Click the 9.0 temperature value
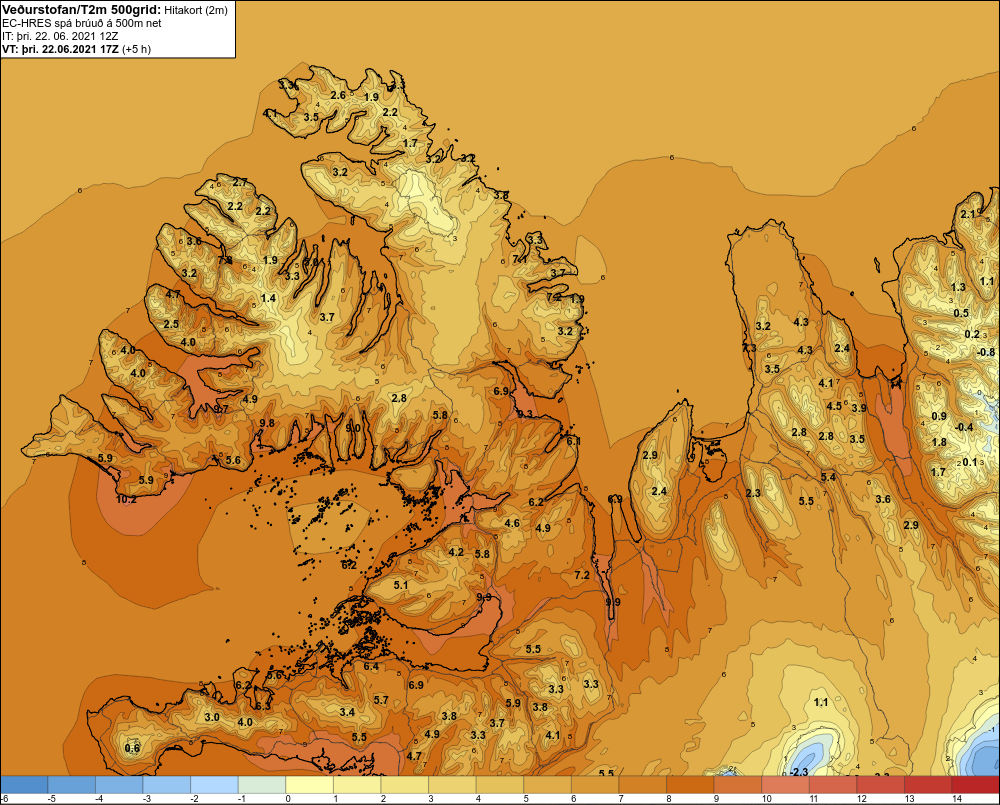This screenshot has height=805, width=1000. pos(353,428)
